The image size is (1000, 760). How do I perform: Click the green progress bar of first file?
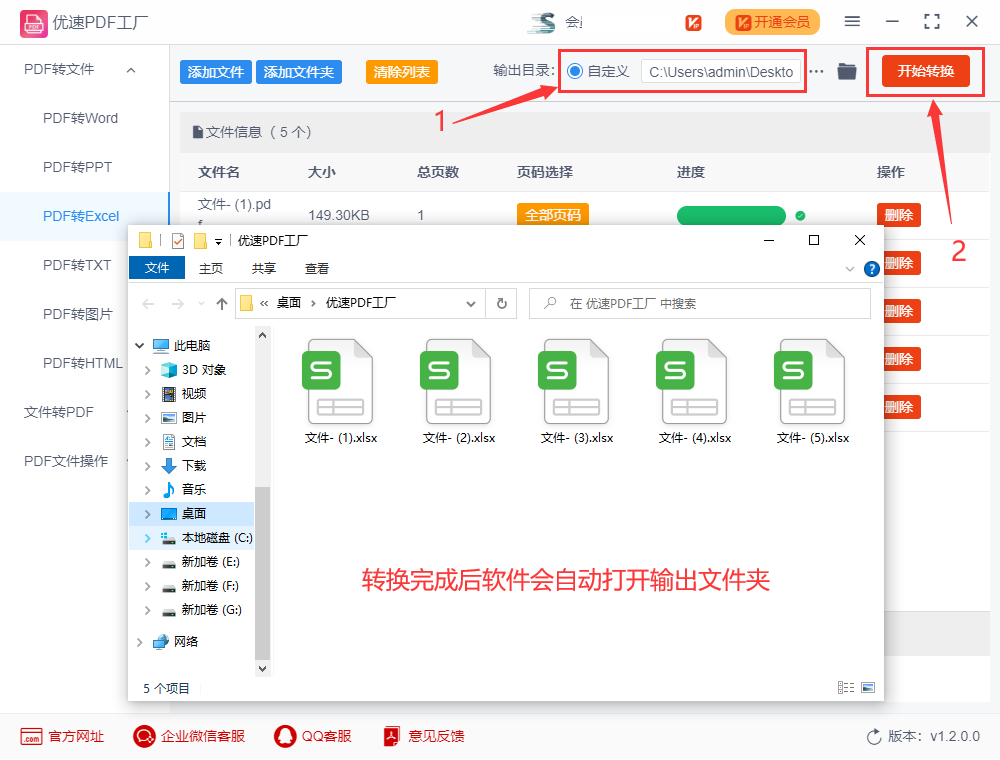point(731,215)
